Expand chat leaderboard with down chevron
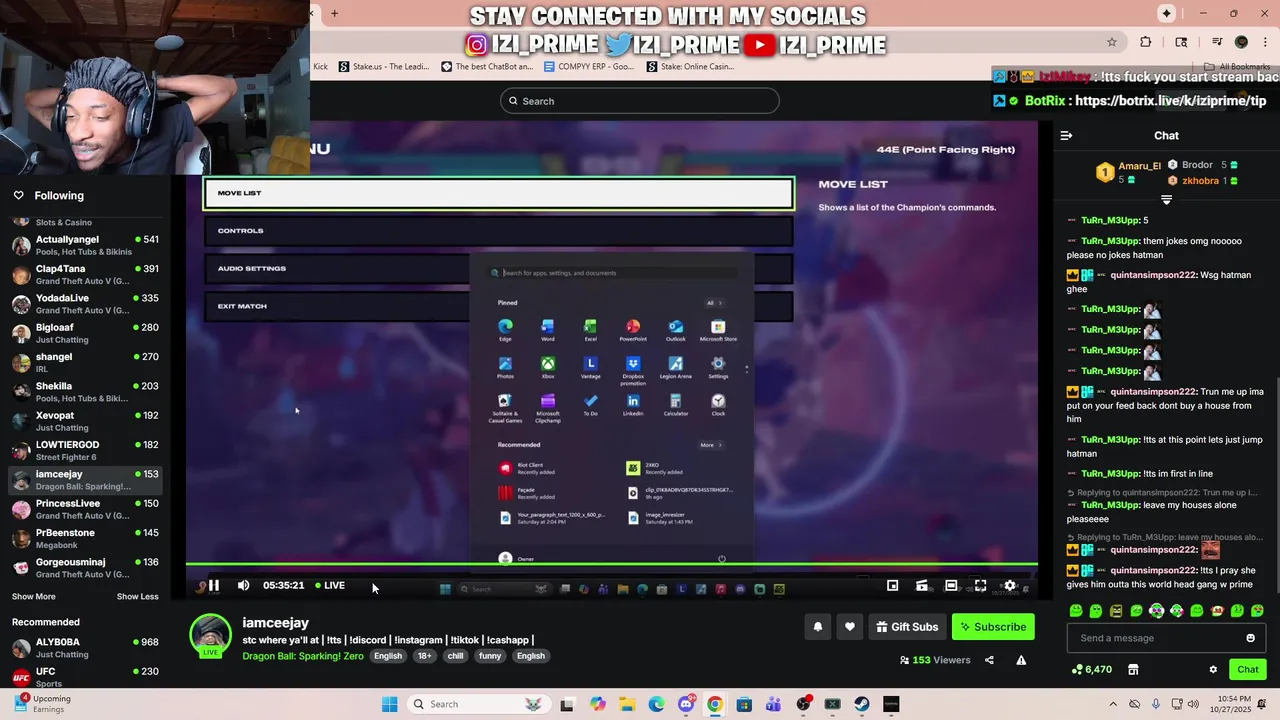 (x=1166, y=200)
